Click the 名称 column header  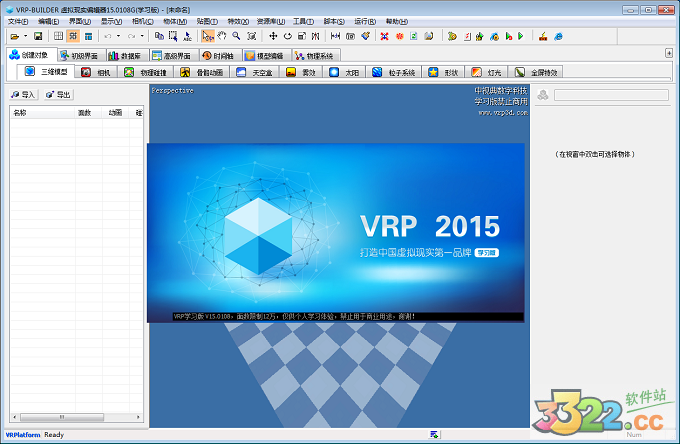tap(42, 113)
